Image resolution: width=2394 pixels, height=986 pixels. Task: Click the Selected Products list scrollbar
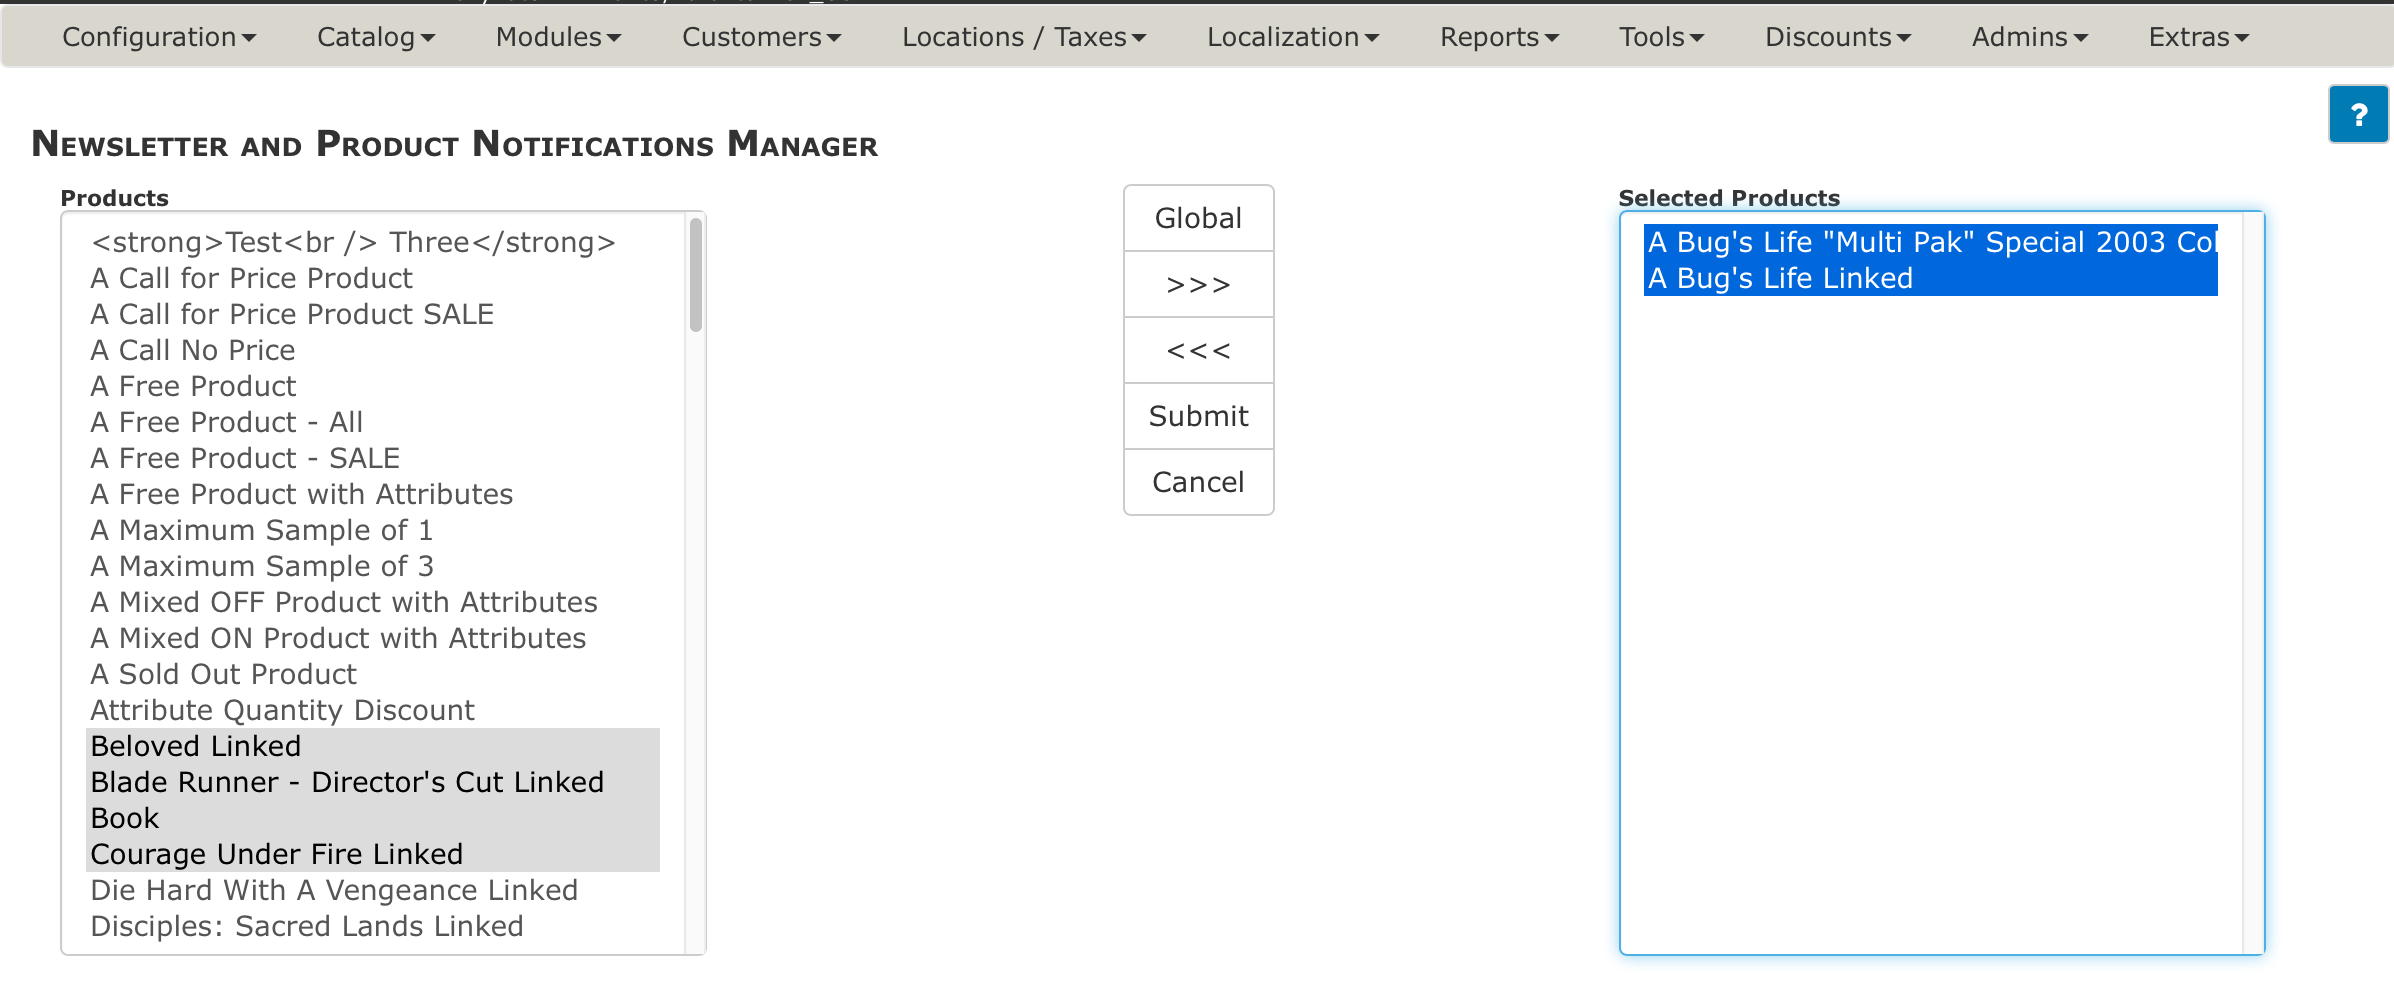coord(2252,583)
